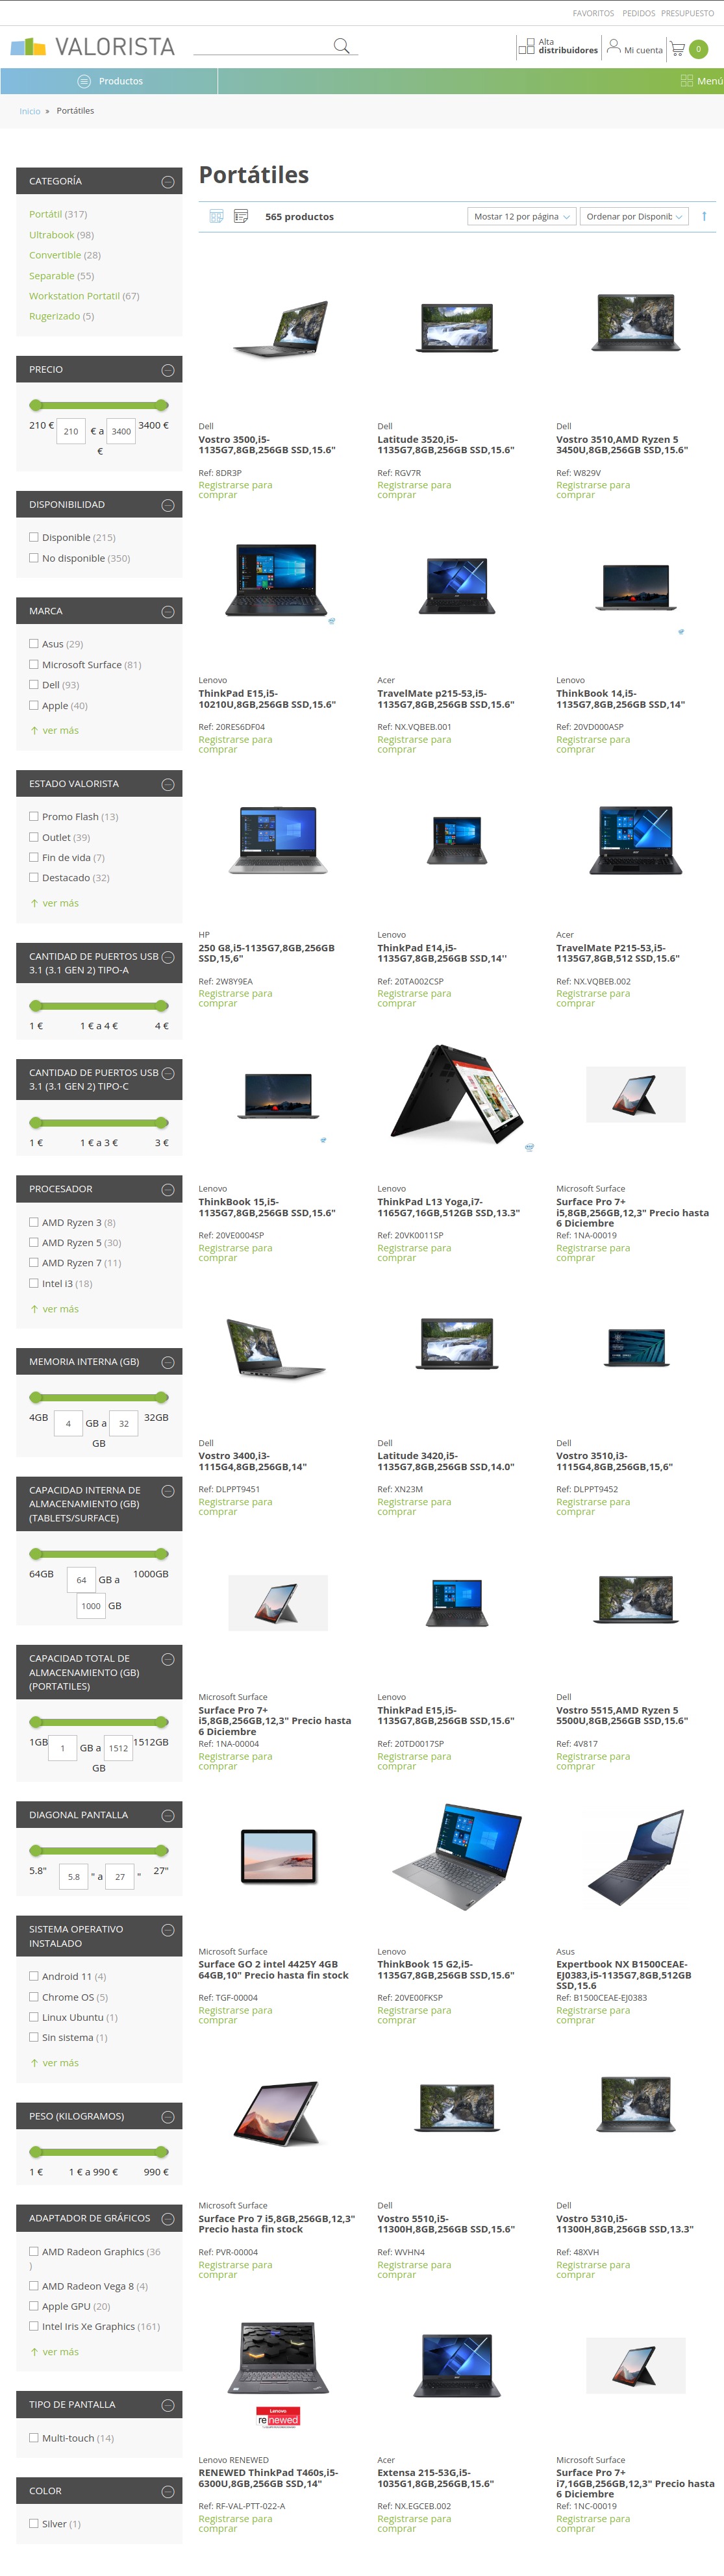Switch to grid view icon
This screenshot has height=2576, width=724.
[x=216, y=216]
